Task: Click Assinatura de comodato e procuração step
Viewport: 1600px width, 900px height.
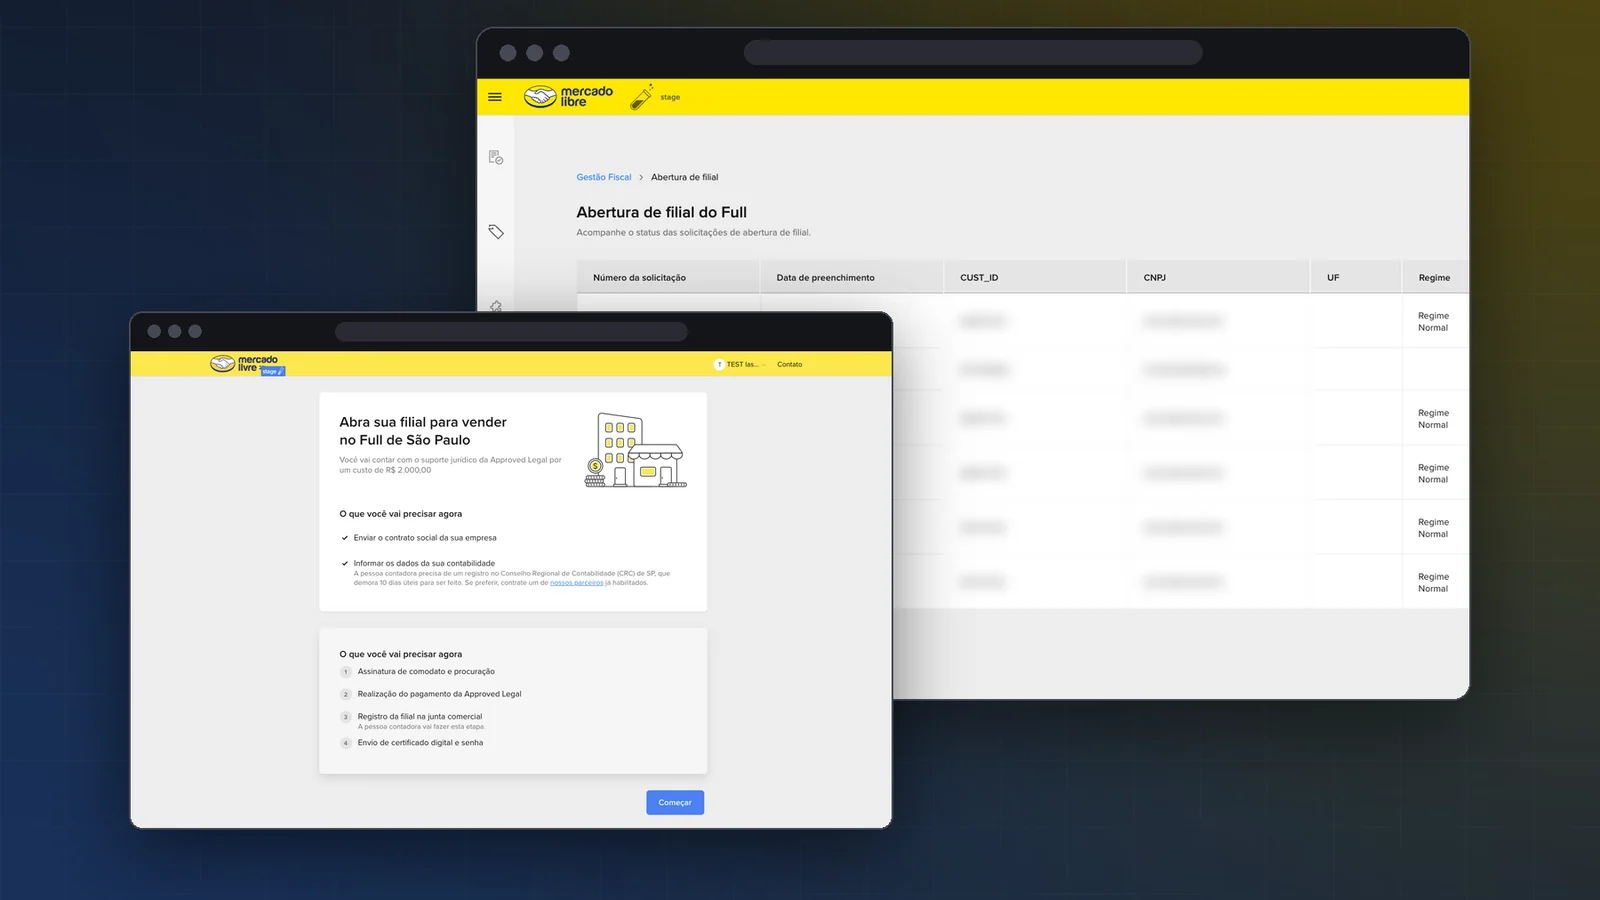Action: tap(426, 672)
